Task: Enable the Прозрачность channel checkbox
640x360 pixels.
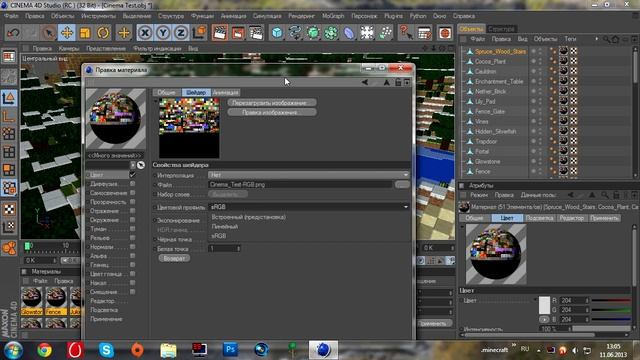Action: click(132, 202)
